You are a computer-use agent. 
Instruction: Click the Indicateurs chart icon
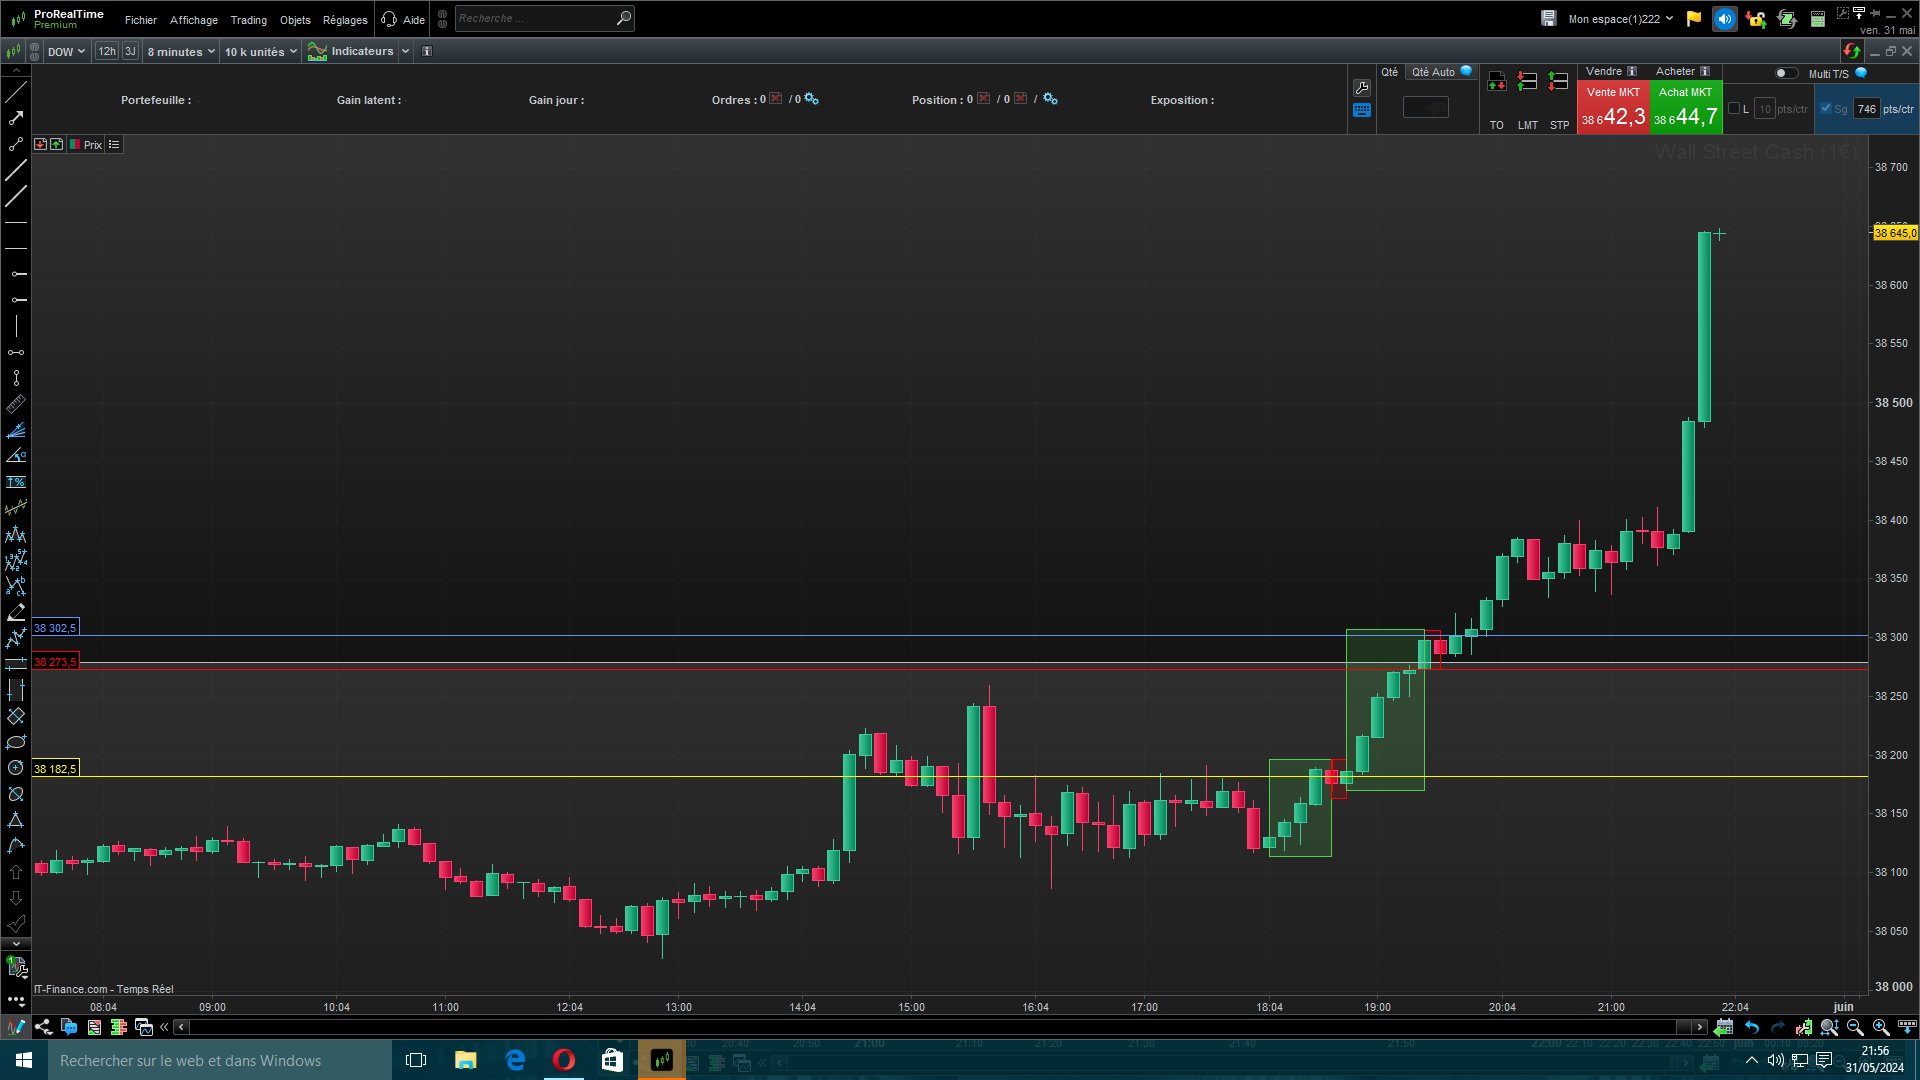pos(317,52)
